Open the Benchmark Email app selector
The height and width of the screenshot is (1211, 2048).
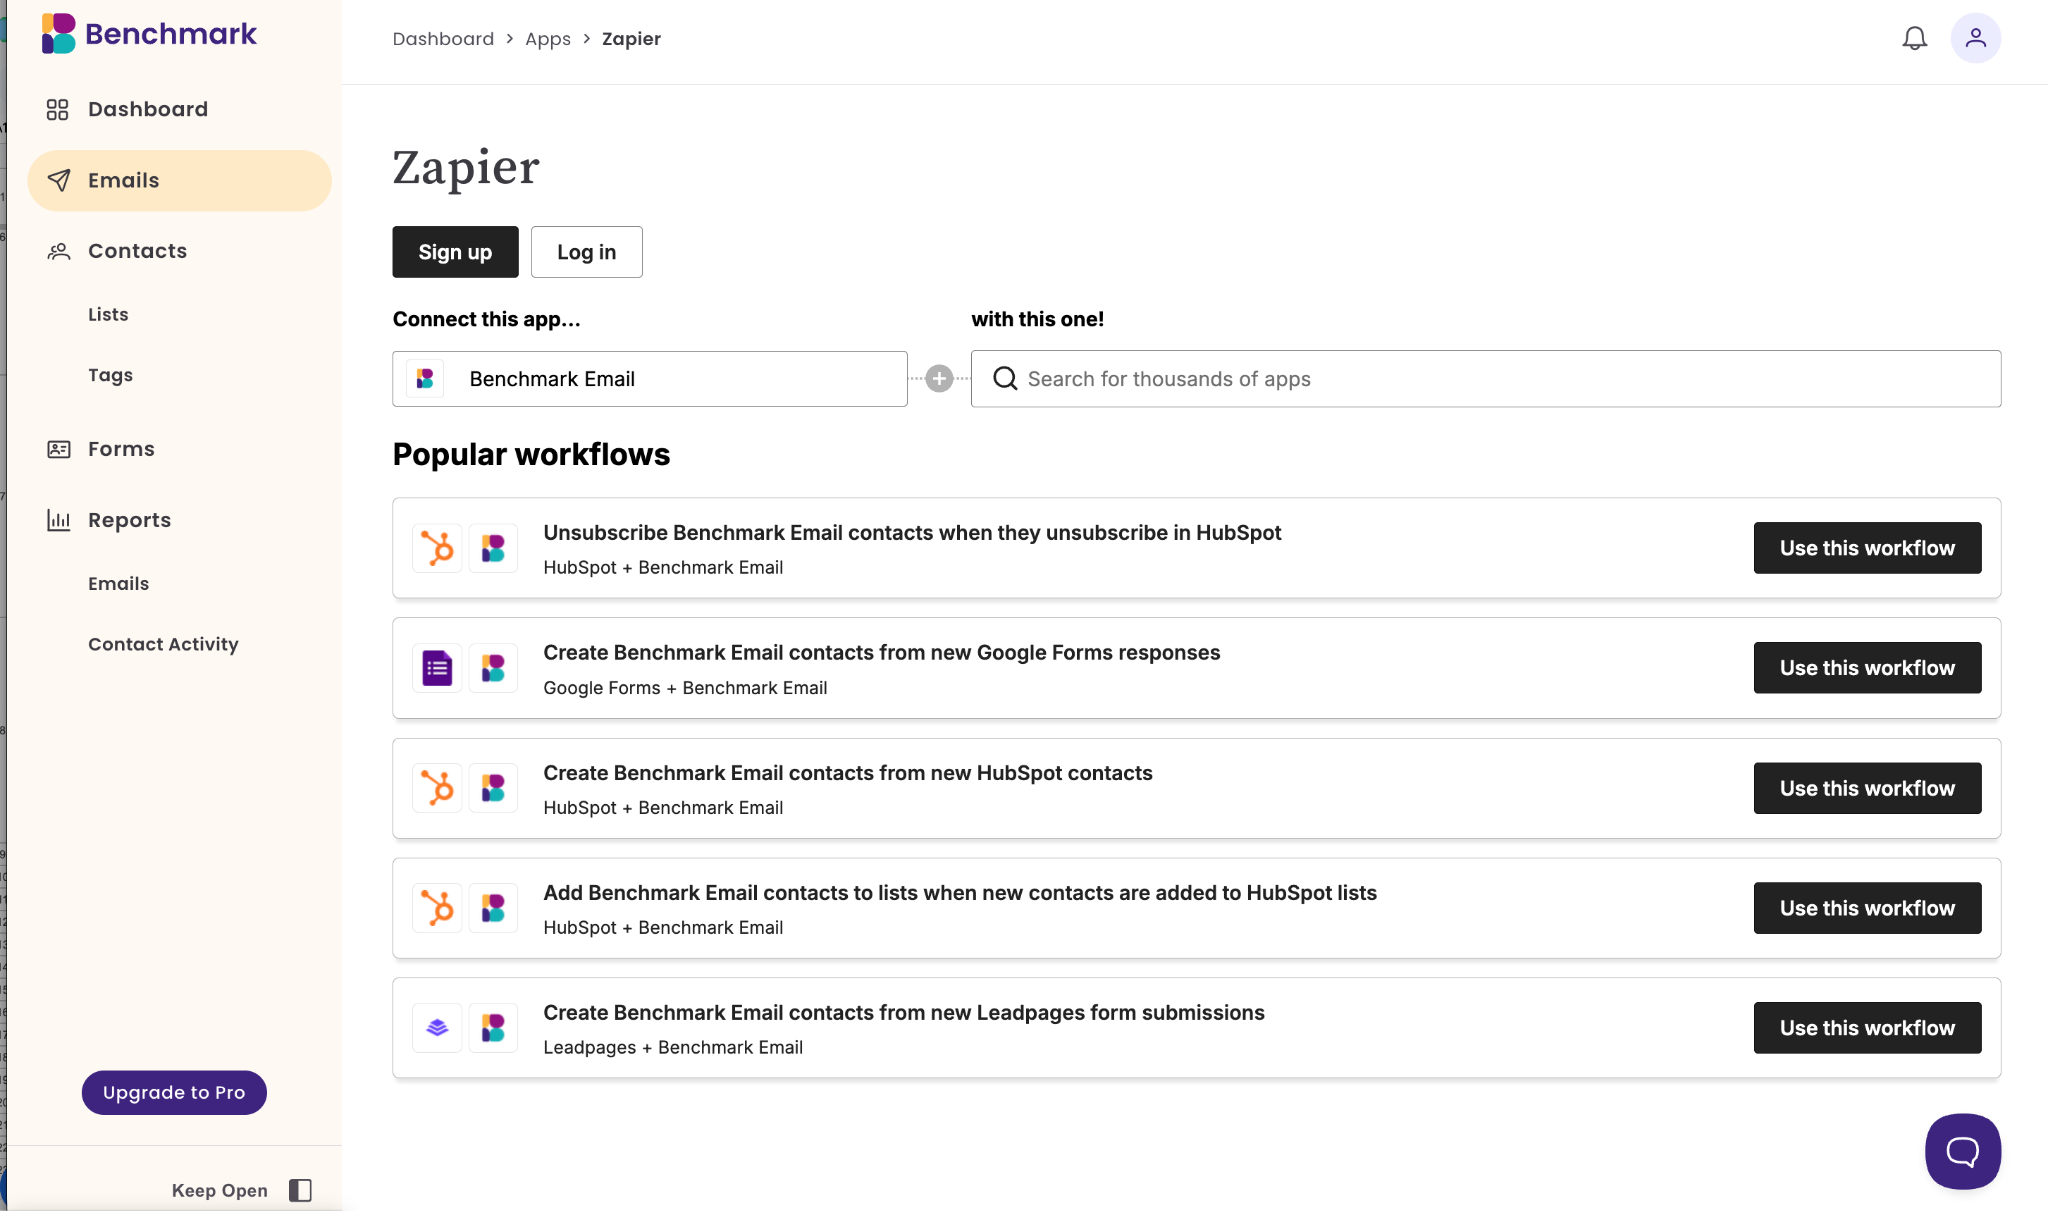tap(650, 379)
